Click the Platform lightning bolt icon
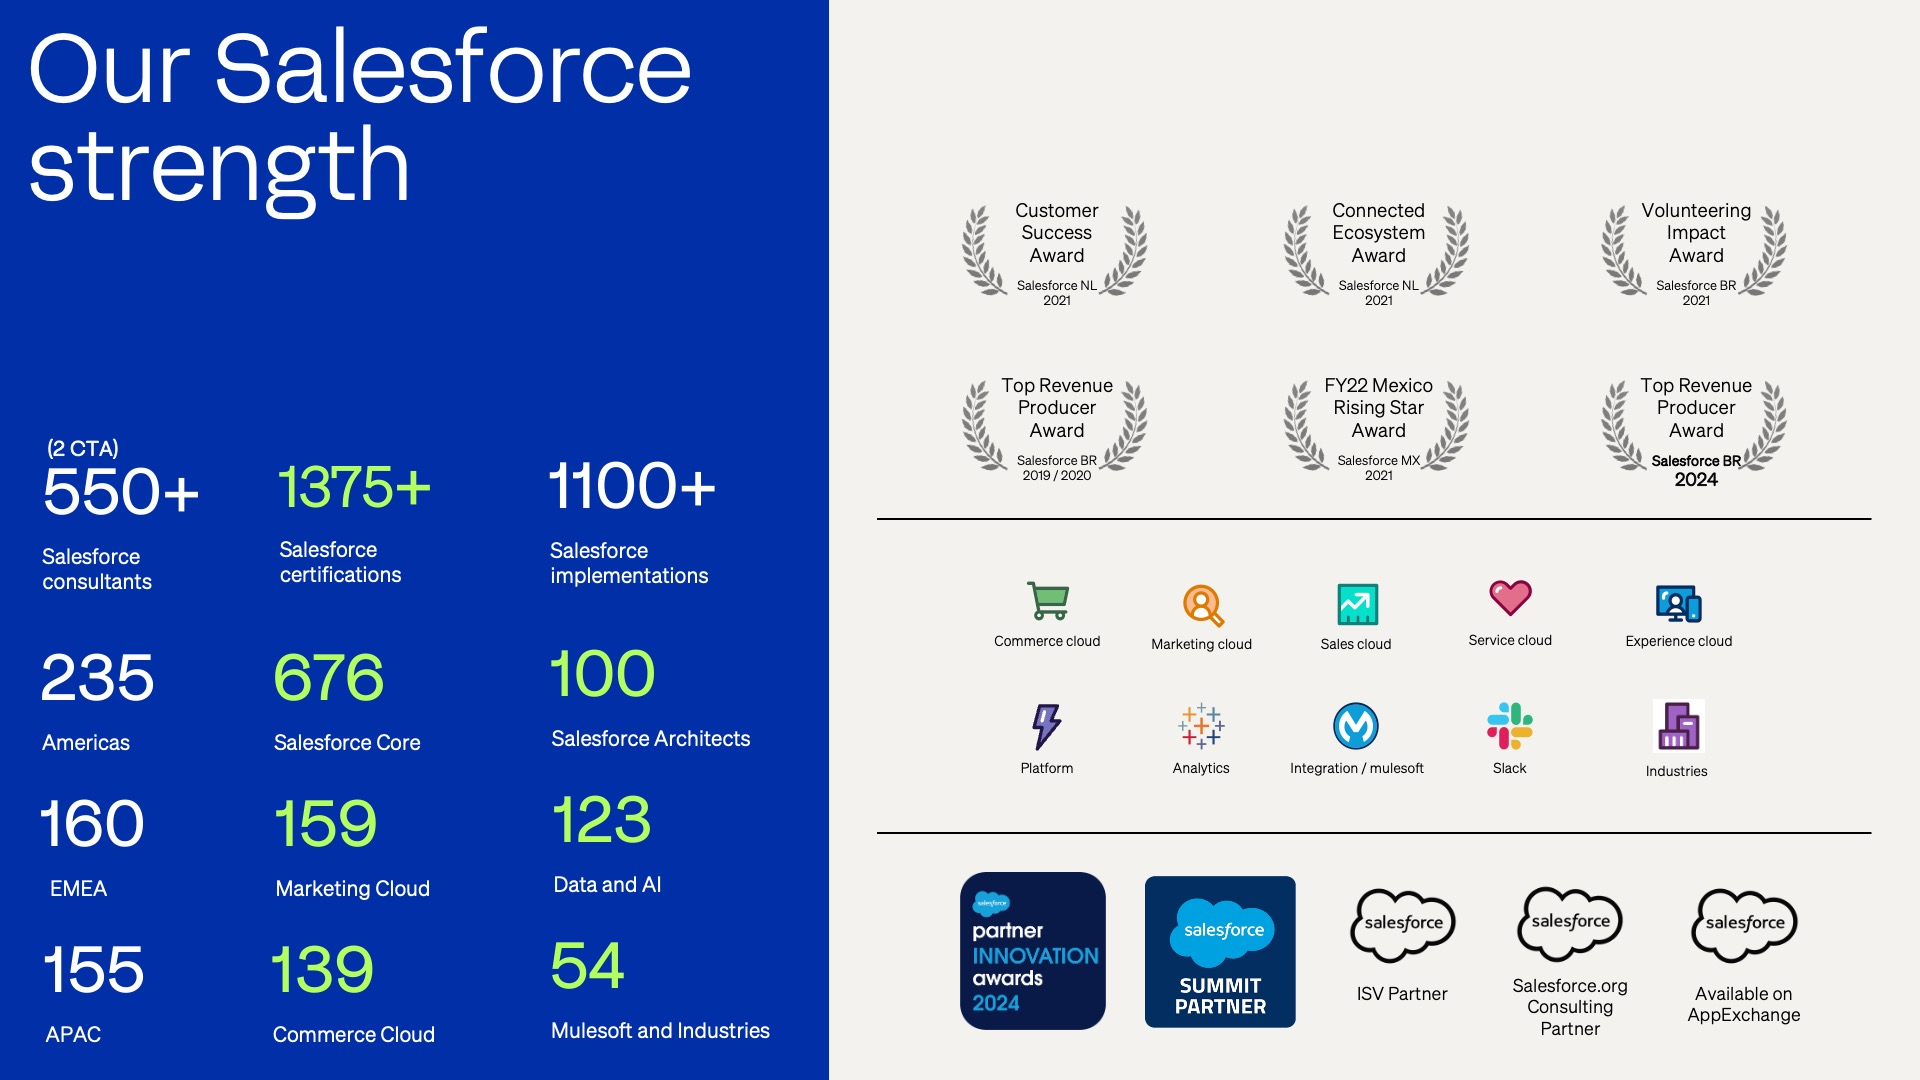Image resolution: width=1920 pixels, height=1080 pixels. [x=1046, y=726]
